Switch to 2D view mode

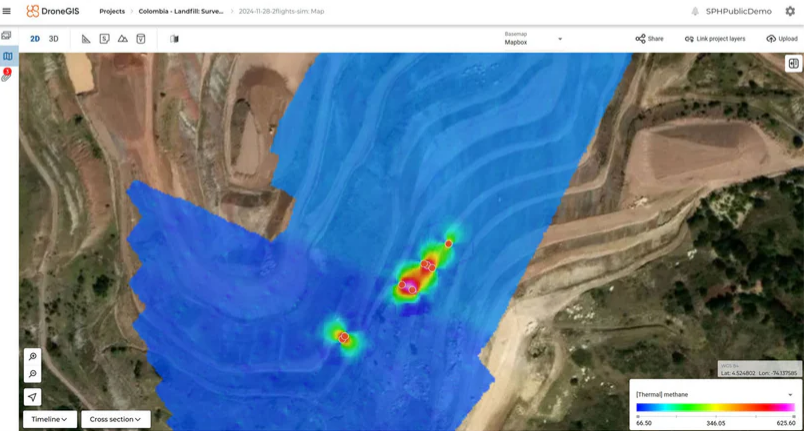[x=35, y=39]
